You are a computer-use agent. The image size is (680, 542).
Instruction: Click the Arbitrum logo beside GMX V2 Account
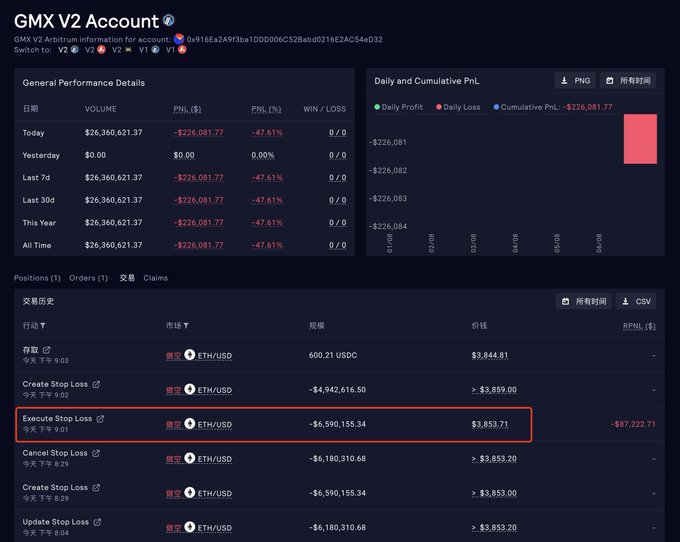pyautogui.click(x=169, y=20)
